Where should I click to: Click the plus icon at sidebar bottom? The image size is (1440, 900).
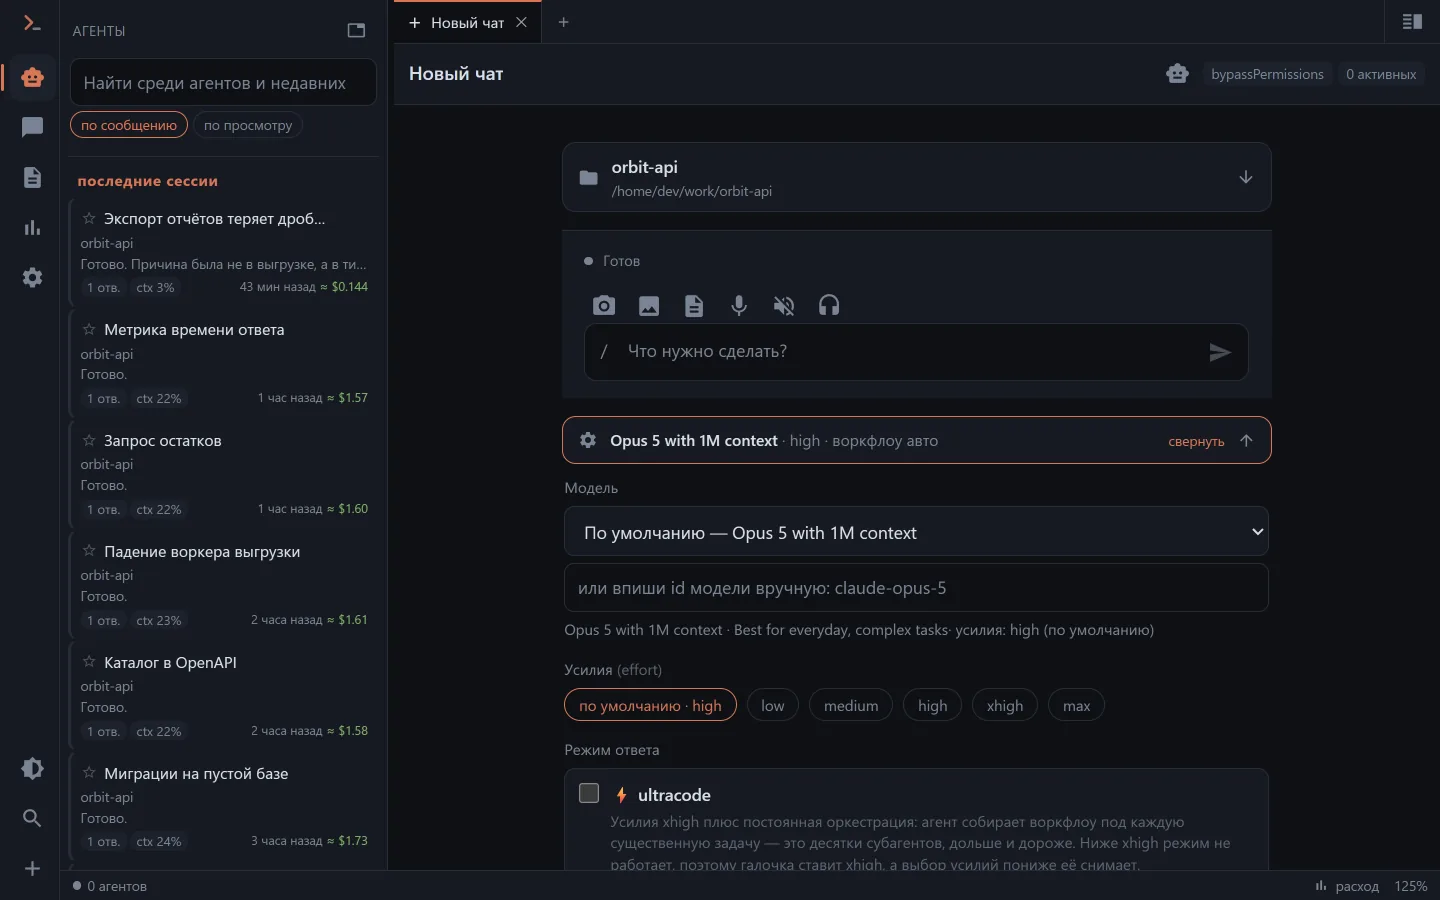[x=32, y=868]
